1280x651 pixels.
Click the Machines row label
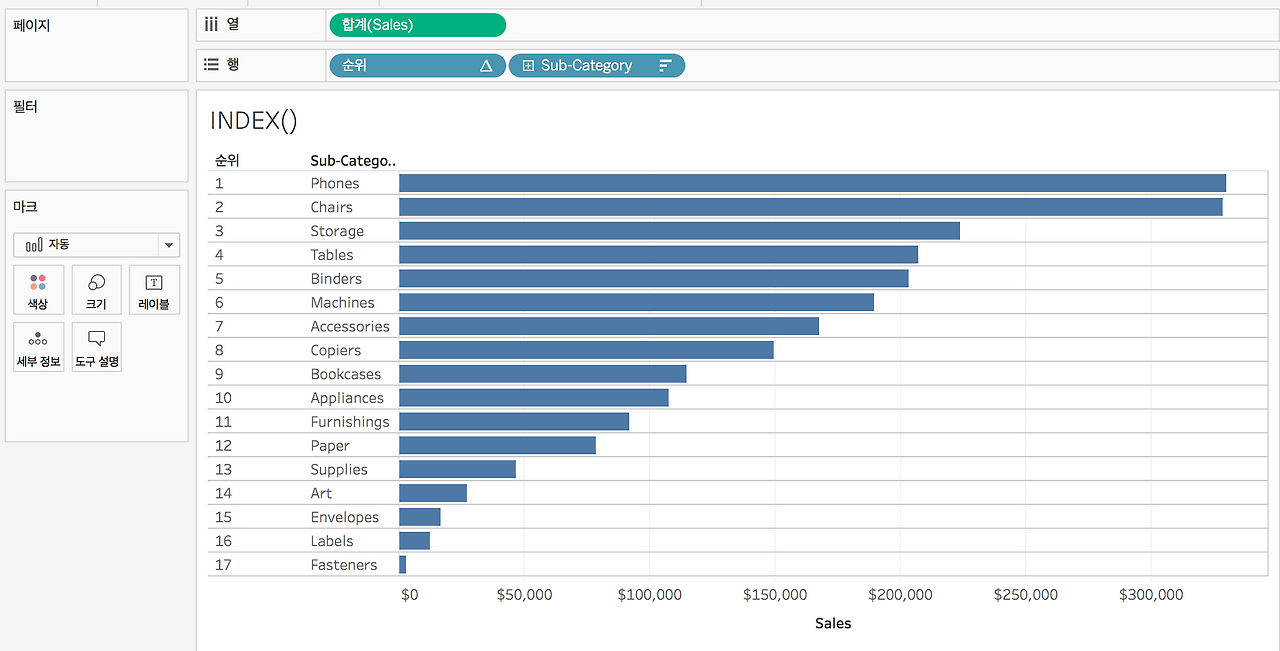[x=342, y=302]
